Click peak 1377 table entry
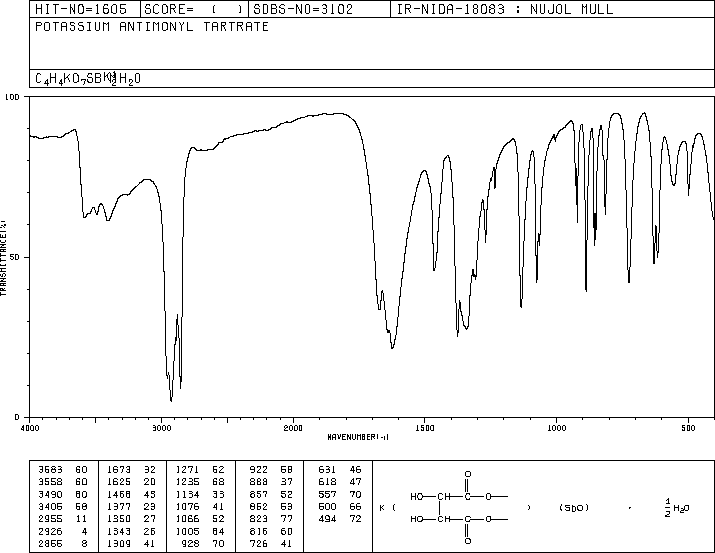 click(x=131, y=506)
